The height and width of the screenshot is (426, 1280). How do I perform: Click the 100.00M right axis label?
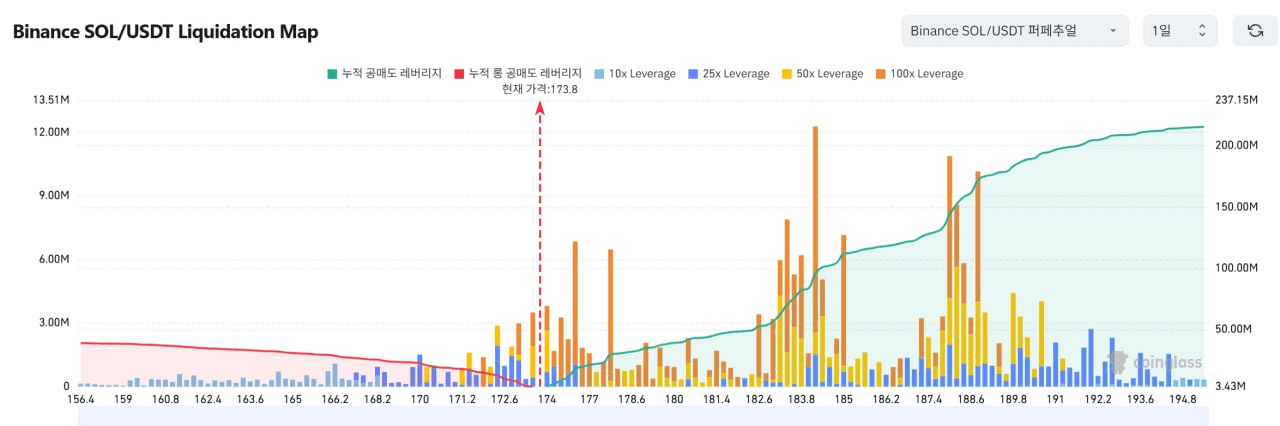tap(1236, 268)
